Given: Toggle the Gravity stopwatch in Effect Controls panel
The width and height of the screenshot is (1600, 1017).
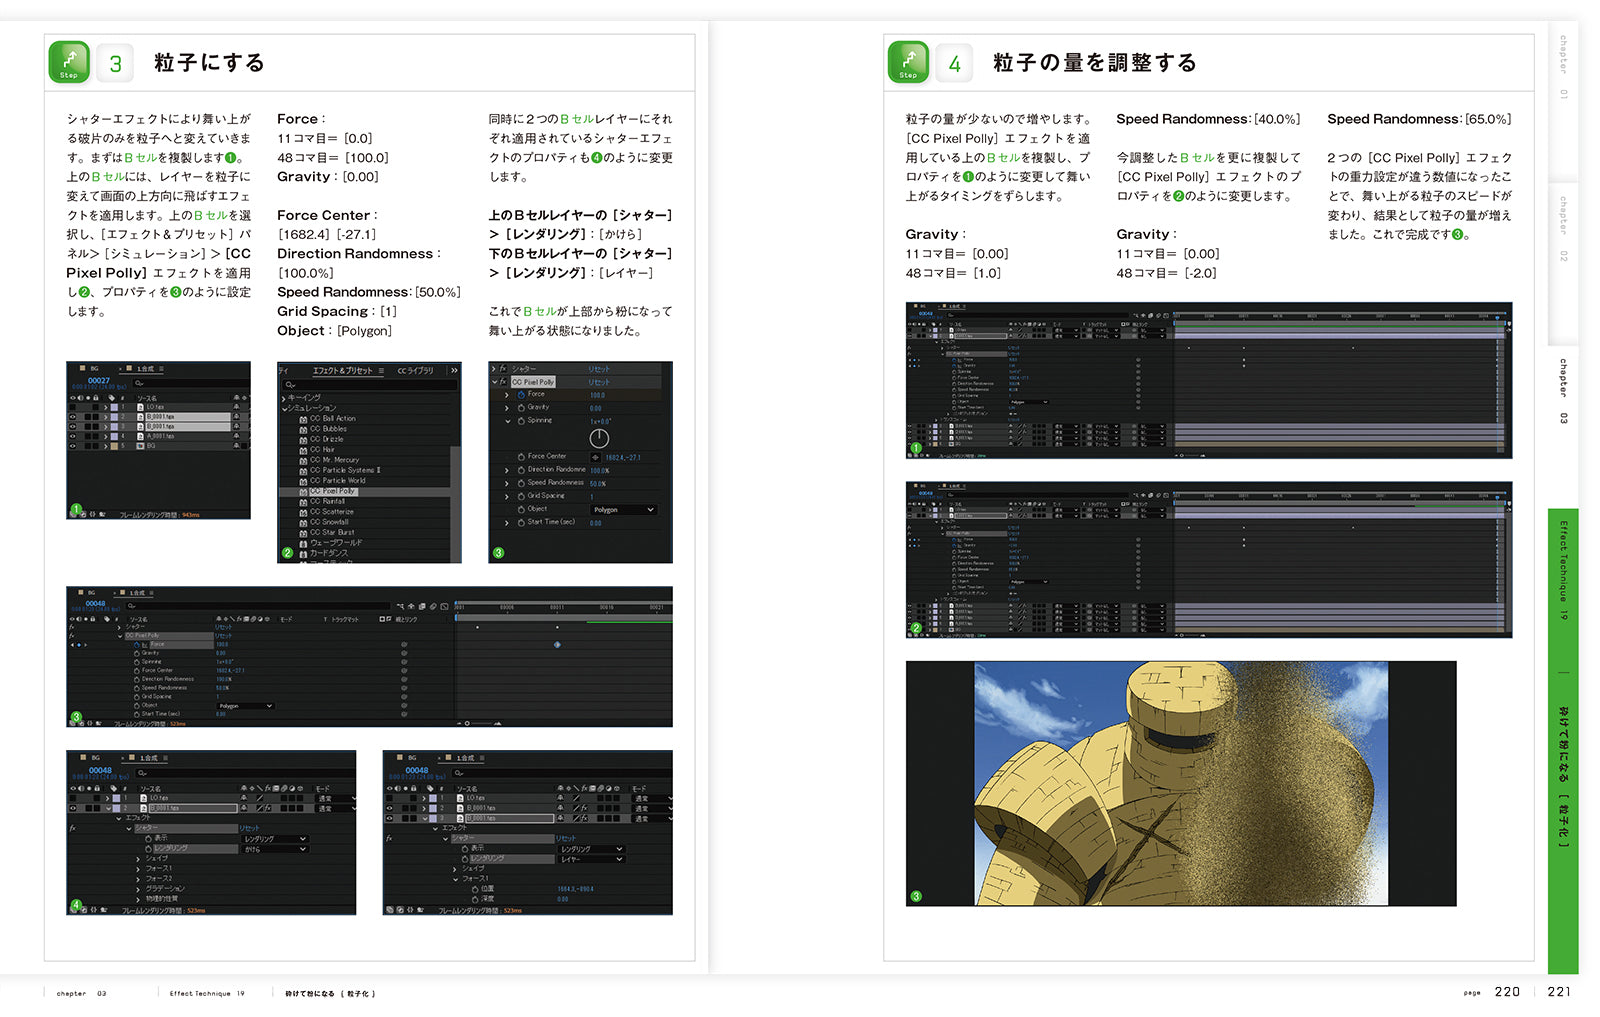Looking at the screenshot, I should (x=521, y=408).
